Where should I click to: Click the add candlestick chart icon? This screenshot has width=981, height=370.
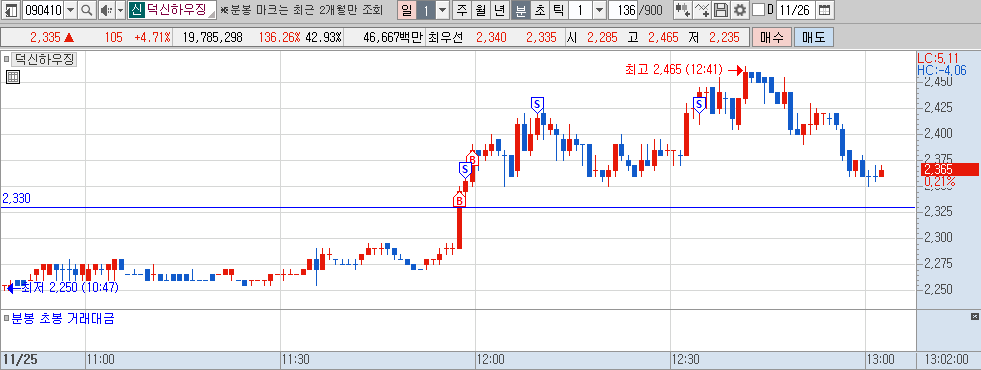(x=683, y=10)
